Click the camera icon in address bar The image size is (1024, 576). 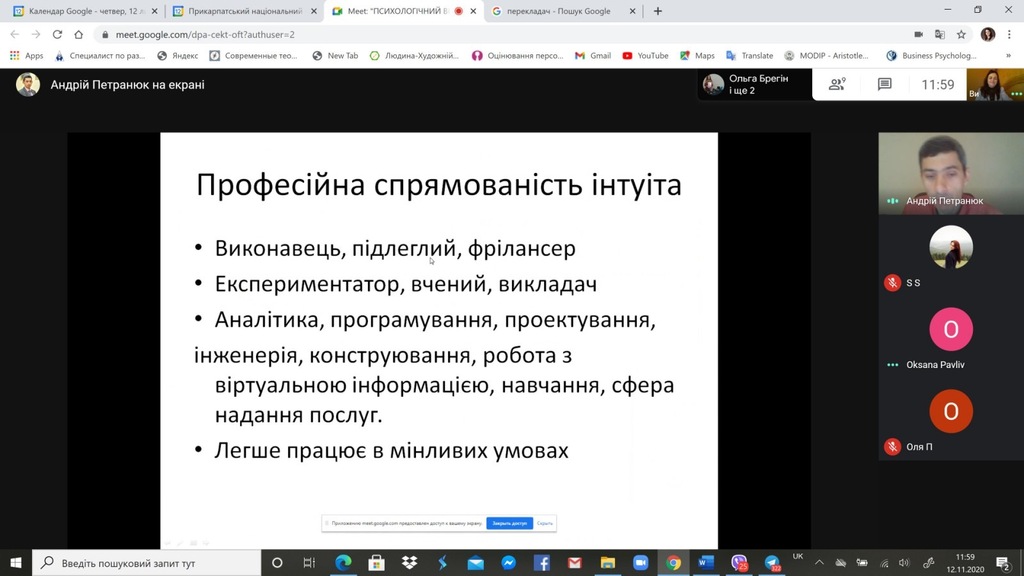pyautogui.click(x=918, y=34)
